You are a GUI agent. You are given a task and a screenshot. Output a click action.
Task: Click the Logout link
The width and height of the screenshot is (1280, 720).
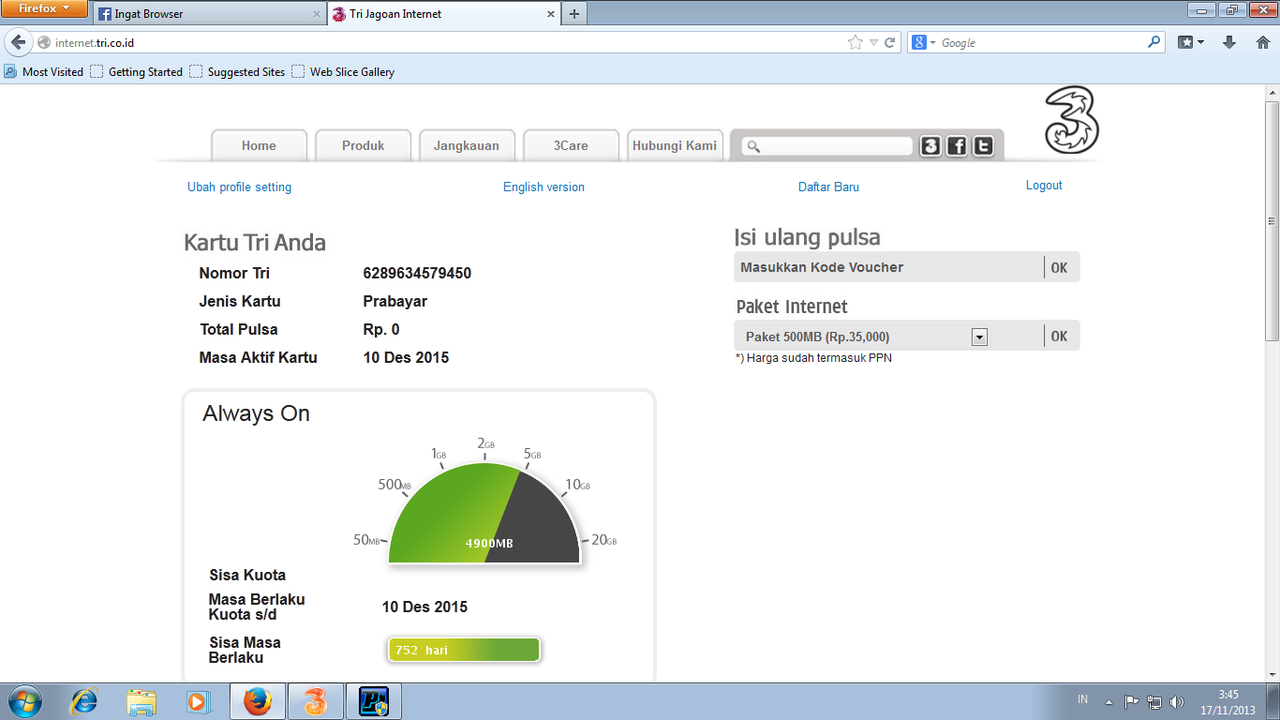[x=1043, y=185]
